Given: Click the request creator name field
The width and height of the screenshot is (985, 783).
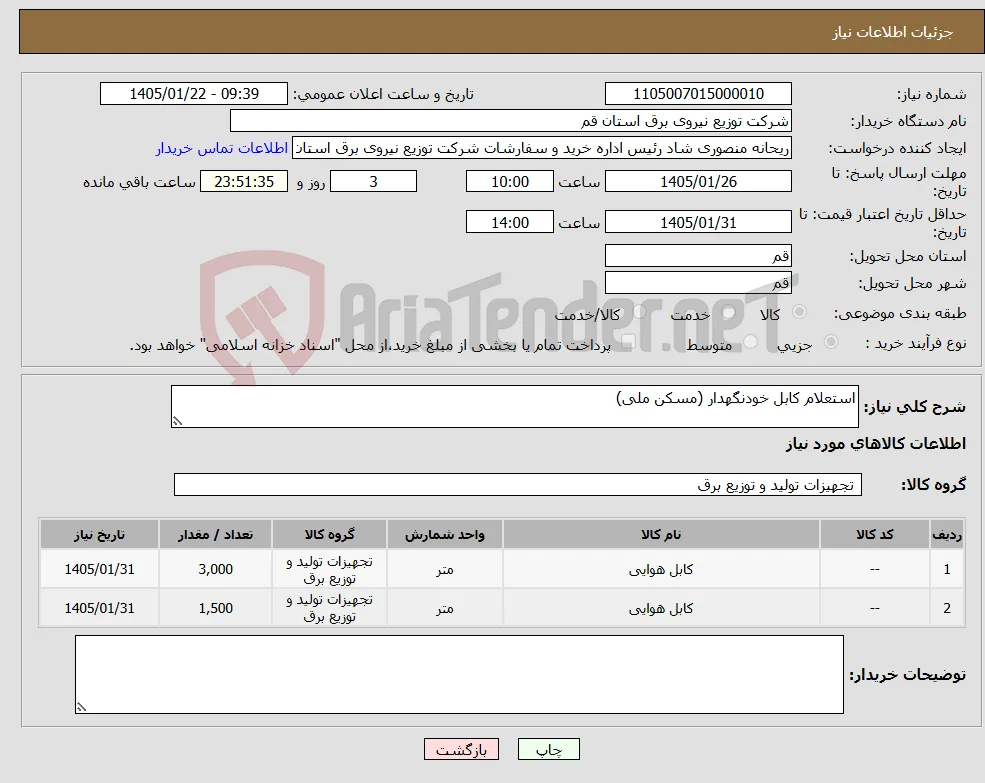Looking at the screenshot, I should [542, 148].
